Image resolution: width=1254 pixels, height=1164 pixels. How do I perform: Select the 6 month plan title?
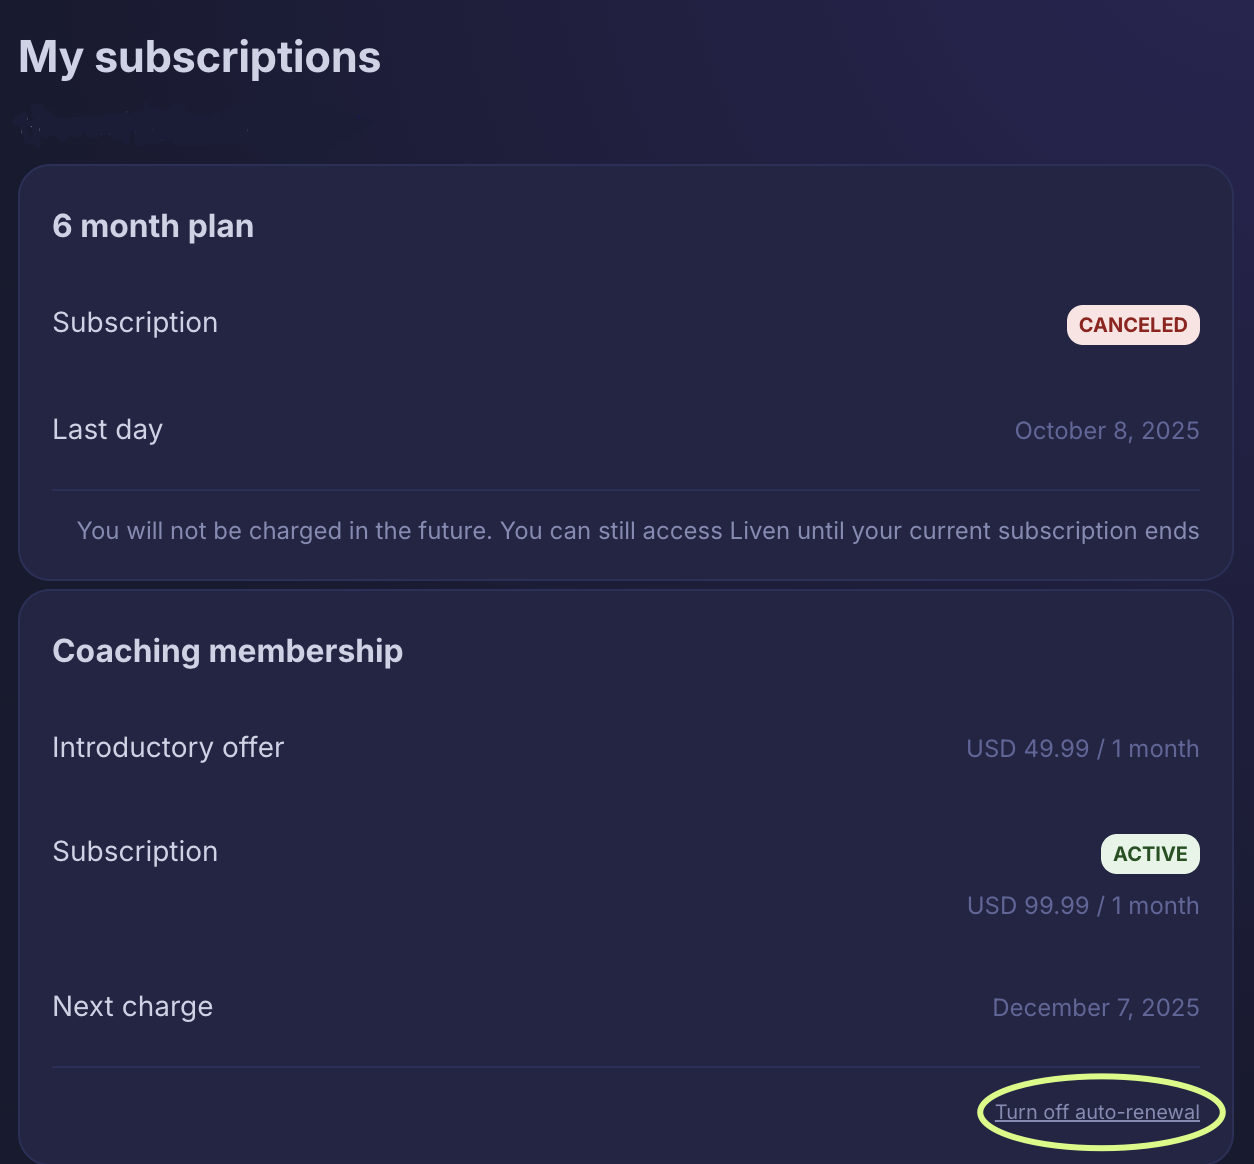[x=153, y=226]
